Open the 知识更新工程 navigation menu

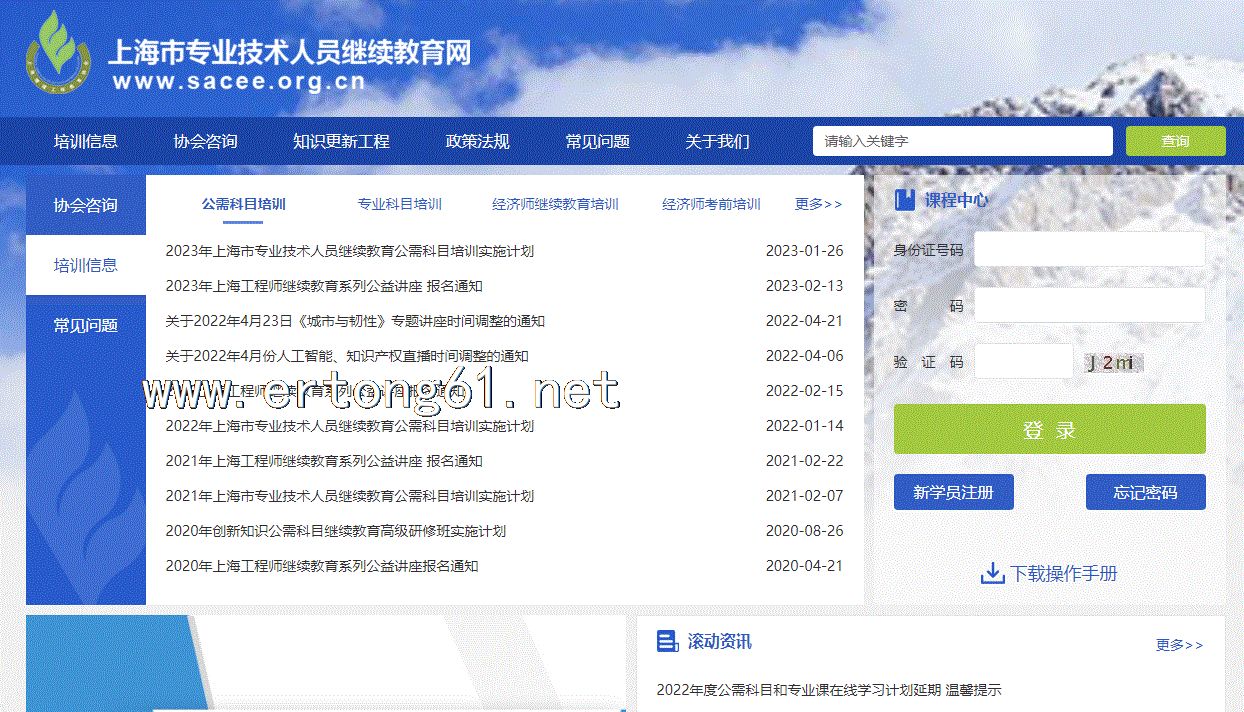(x=341, y=141)
